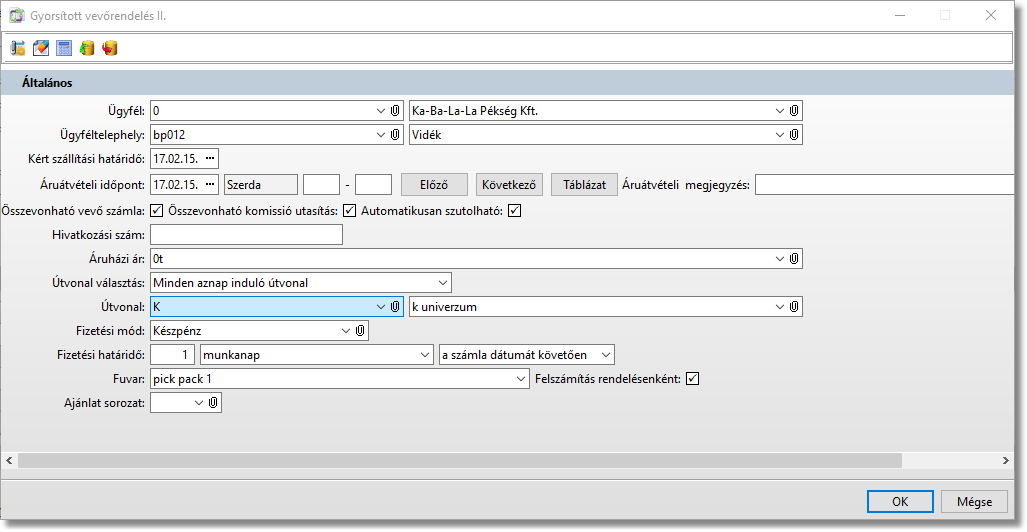Click paperclip next to Ajánlat sorozat
The image size is (1027, 532).
[x=213, y=403]
